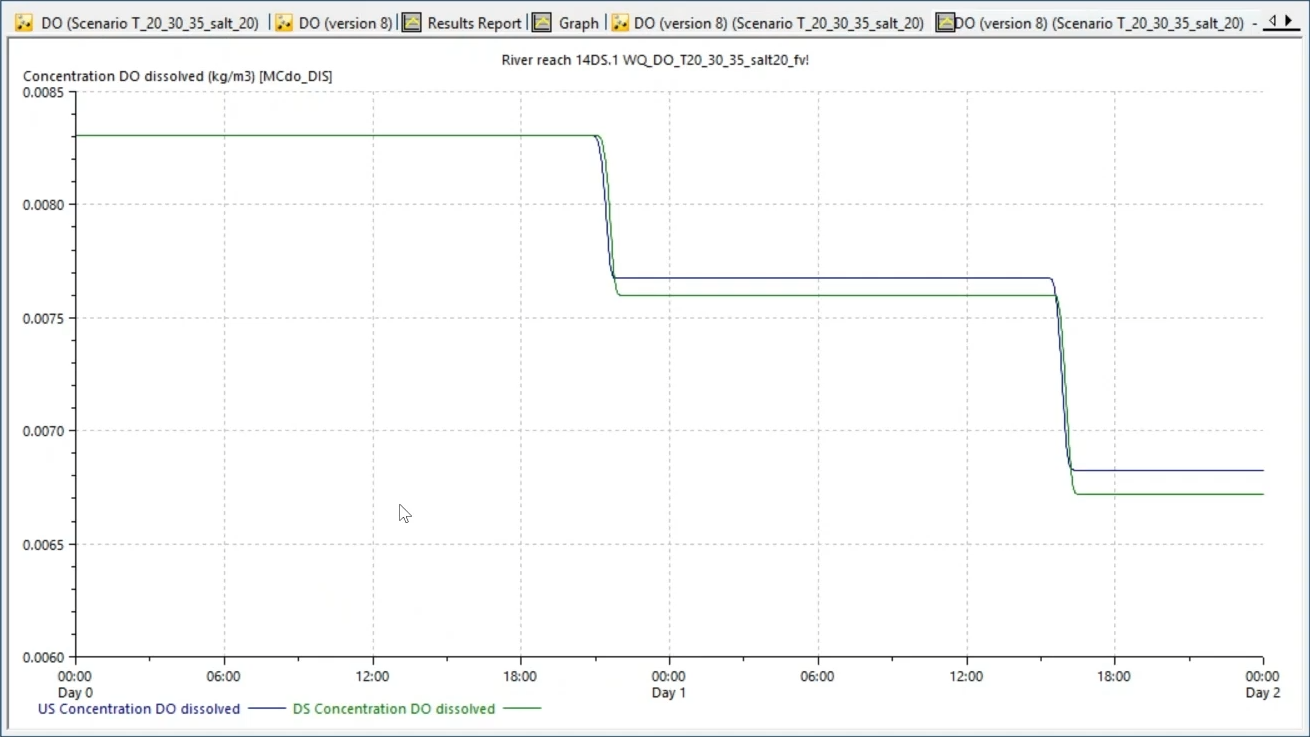Click the left tab-scroll arrow
The image size is (1310, 737).
pyautogui.click(x=1271, y=20)
